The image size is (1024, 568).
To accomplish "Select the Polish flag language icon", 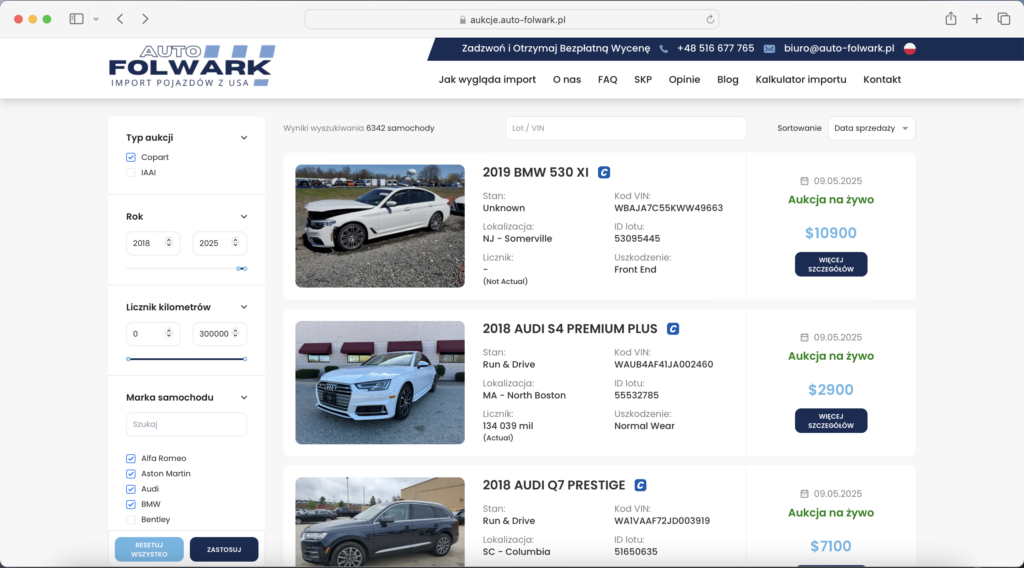I will [909, 48].
